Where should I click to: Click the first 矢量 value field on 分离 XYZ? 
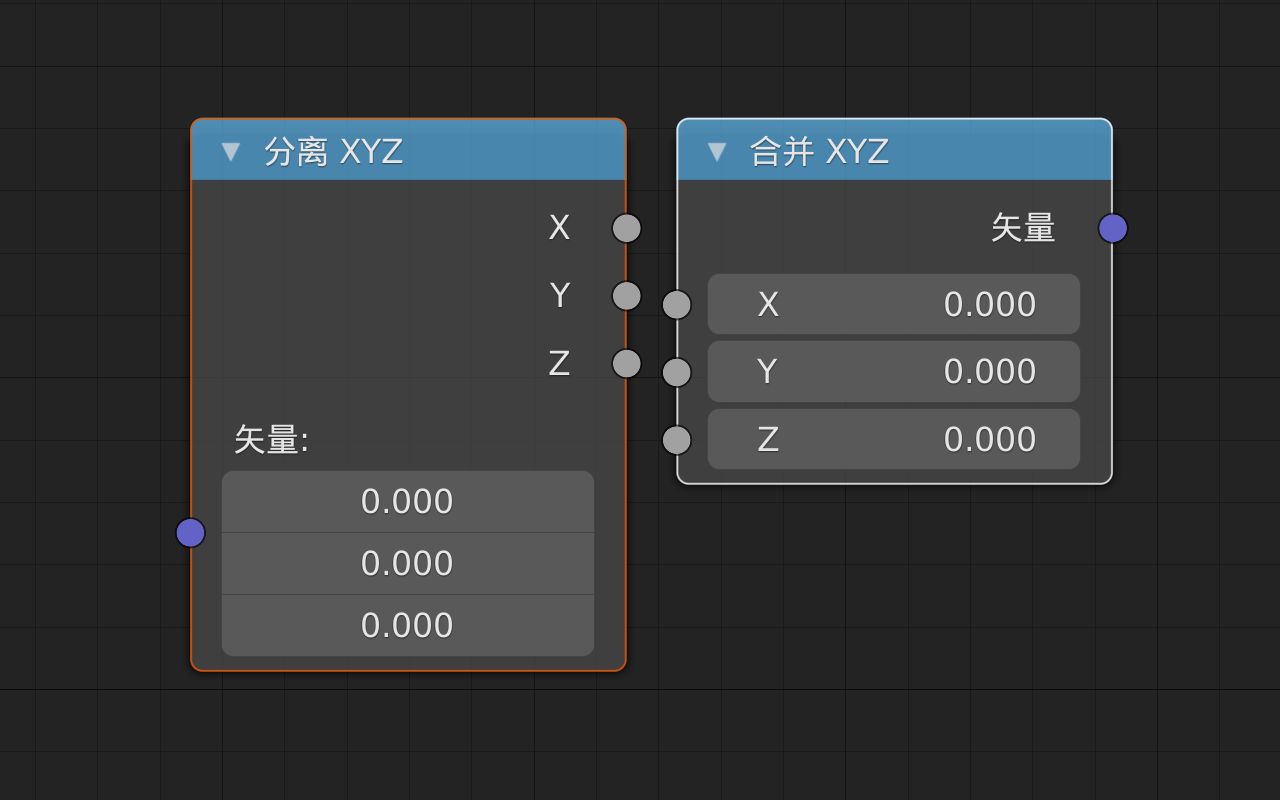pyautogui.click(x=407, y=501)
